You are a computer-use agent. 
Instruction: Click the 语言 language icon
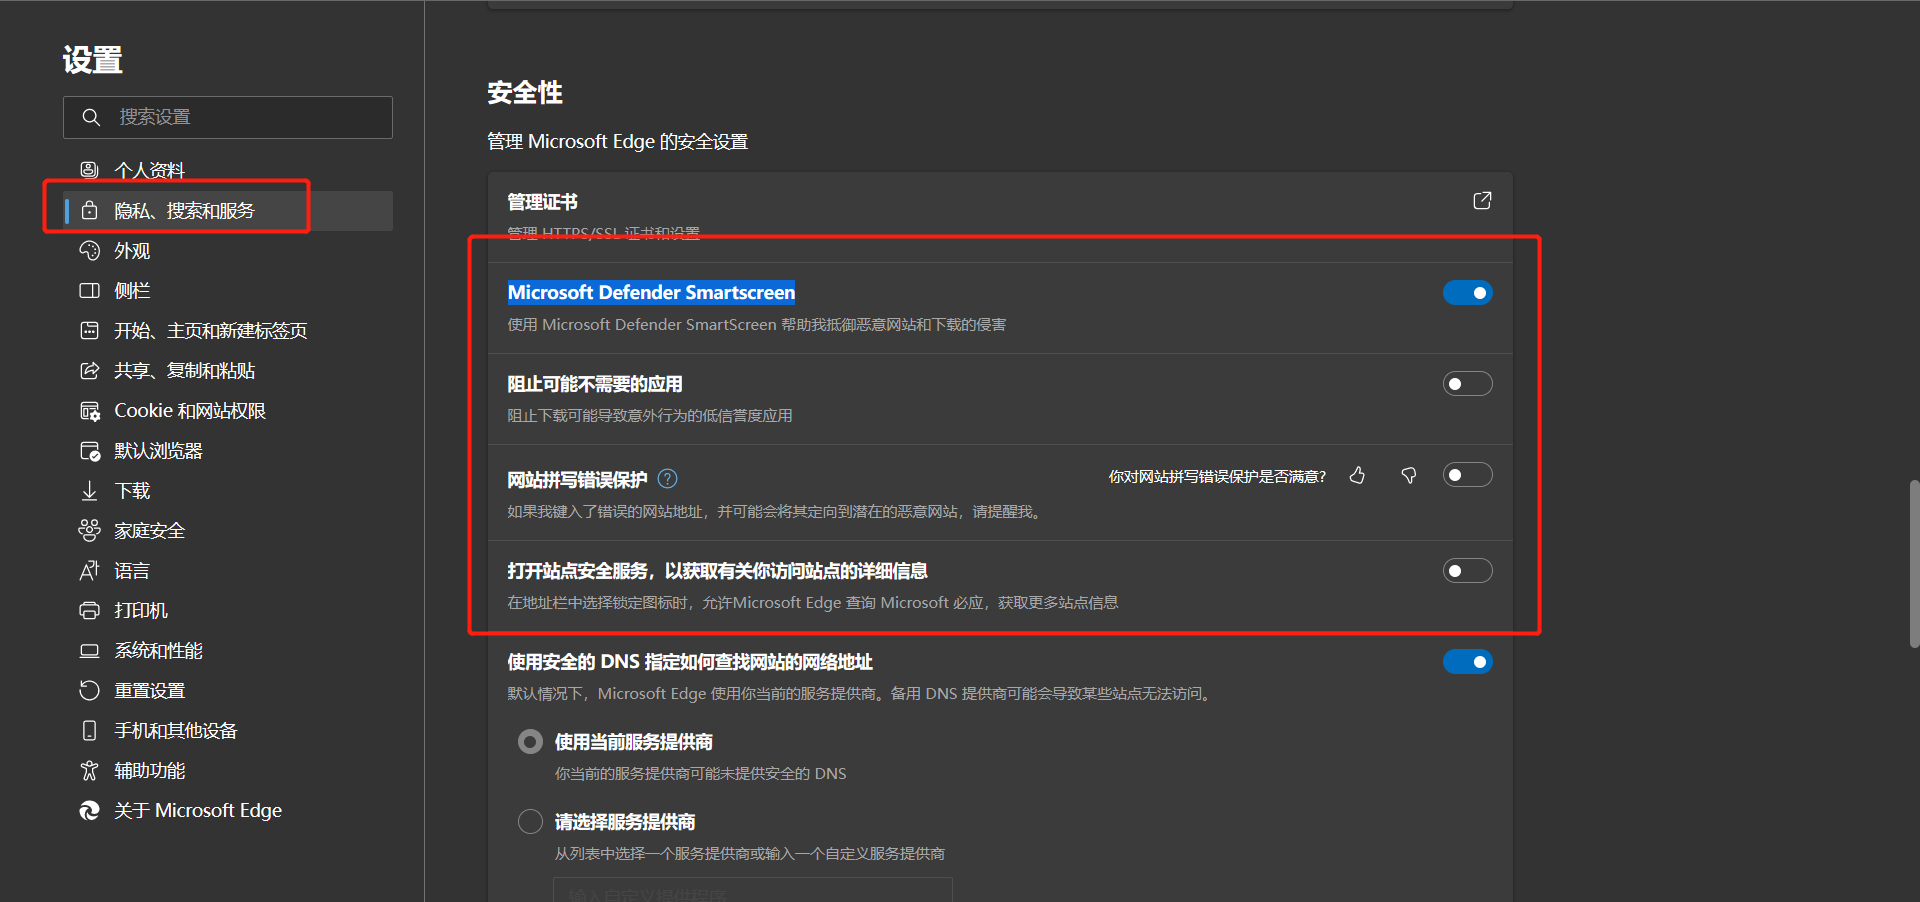(x=89, y=570)
